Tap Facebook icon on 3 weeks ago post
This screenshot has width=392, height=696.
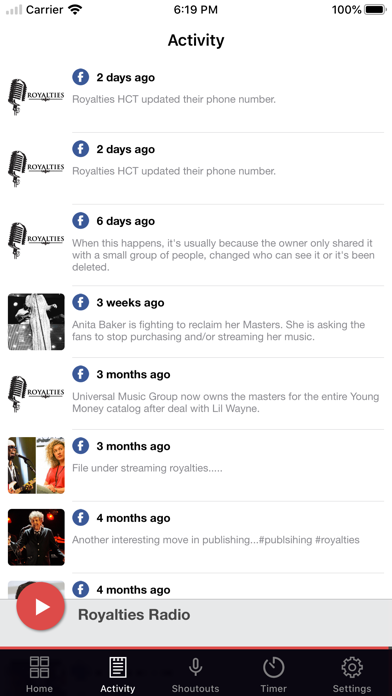click(81, 302)
